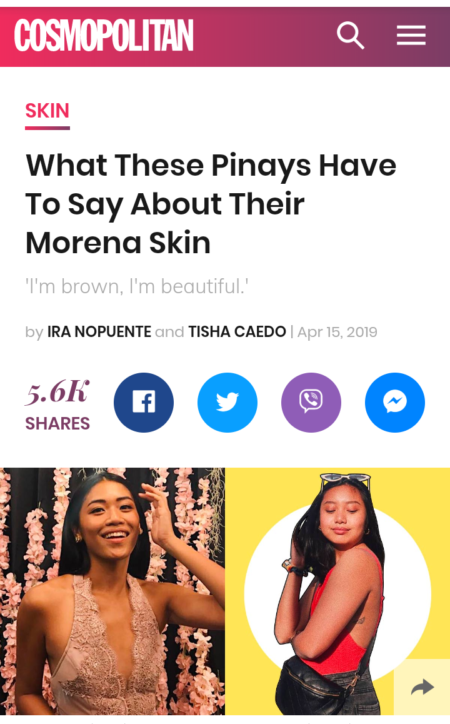Viewport: 450px width, 724px height.
Task: Open the SKIN category link
Action: [47, 111]
